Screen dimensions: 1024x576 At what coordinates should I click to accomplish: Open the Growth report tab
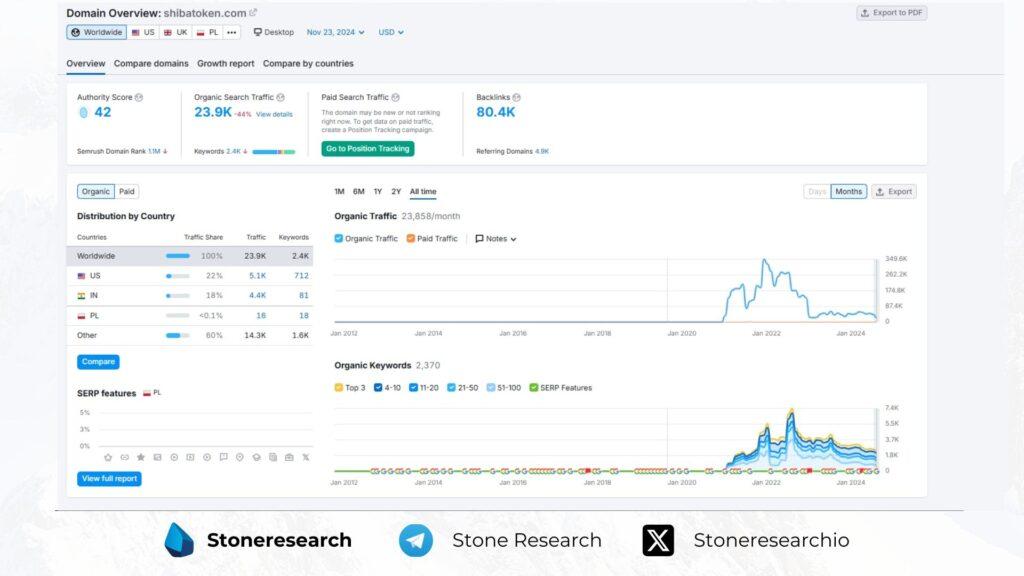225,64
